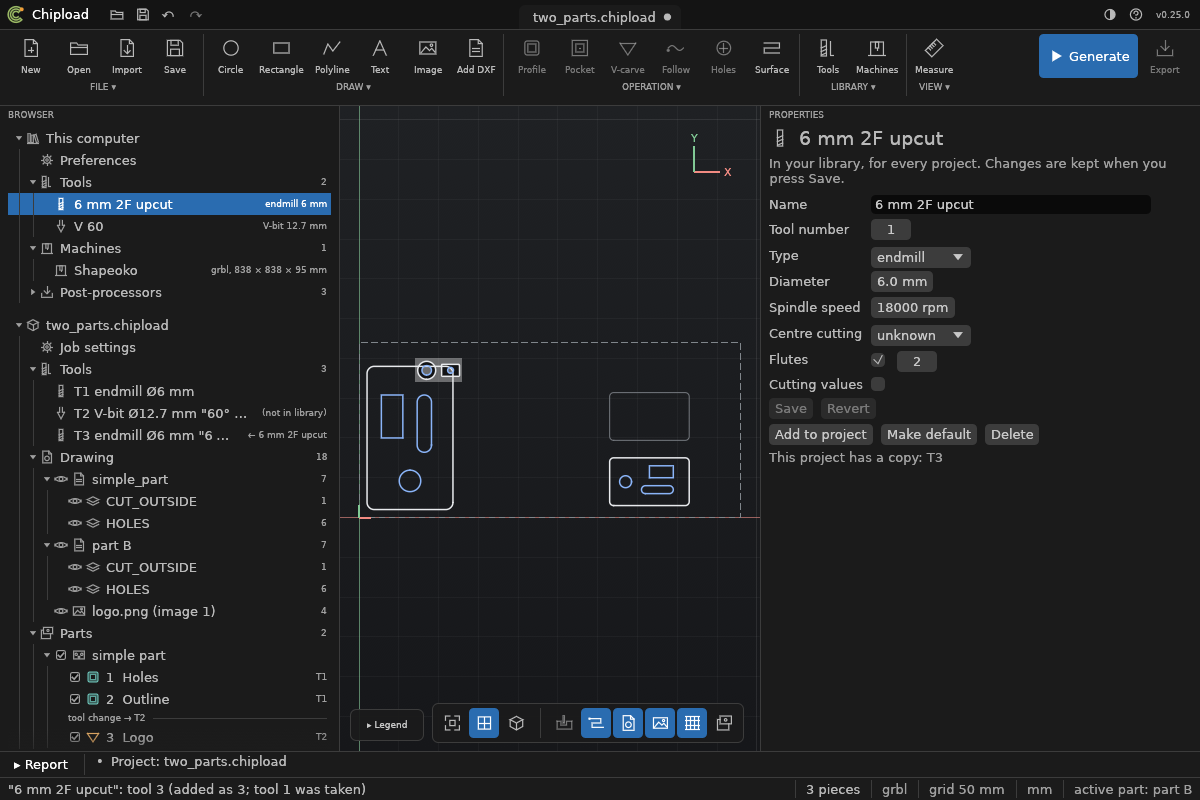Hide the simple_part drawing via eye icon

(61, 479)
